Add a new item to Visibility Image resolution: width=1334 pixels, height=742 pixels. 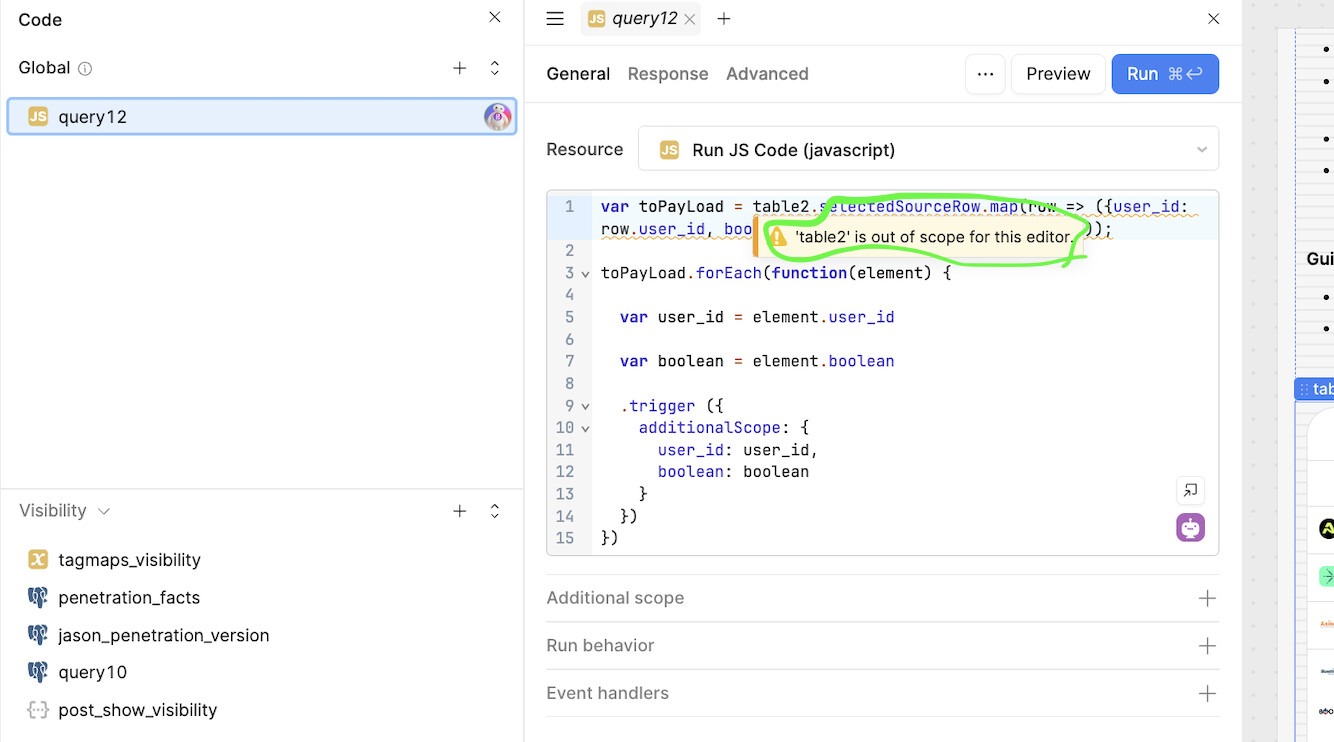coord(459,511)
